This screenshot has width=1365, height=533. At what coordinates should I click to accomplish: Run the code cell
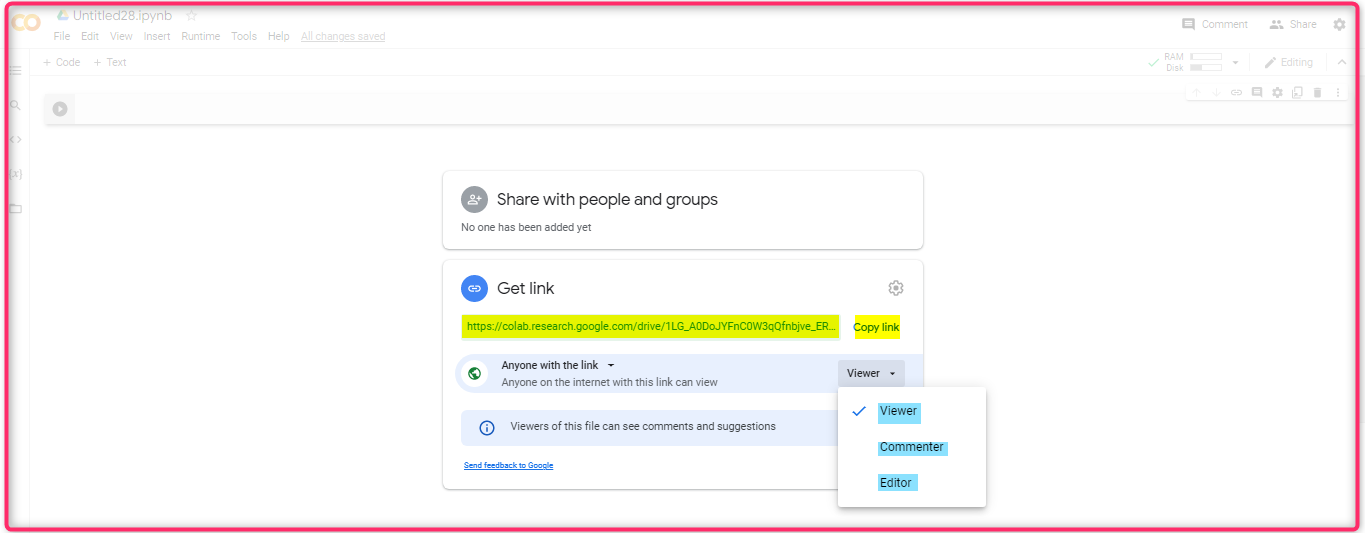point(60,109)
